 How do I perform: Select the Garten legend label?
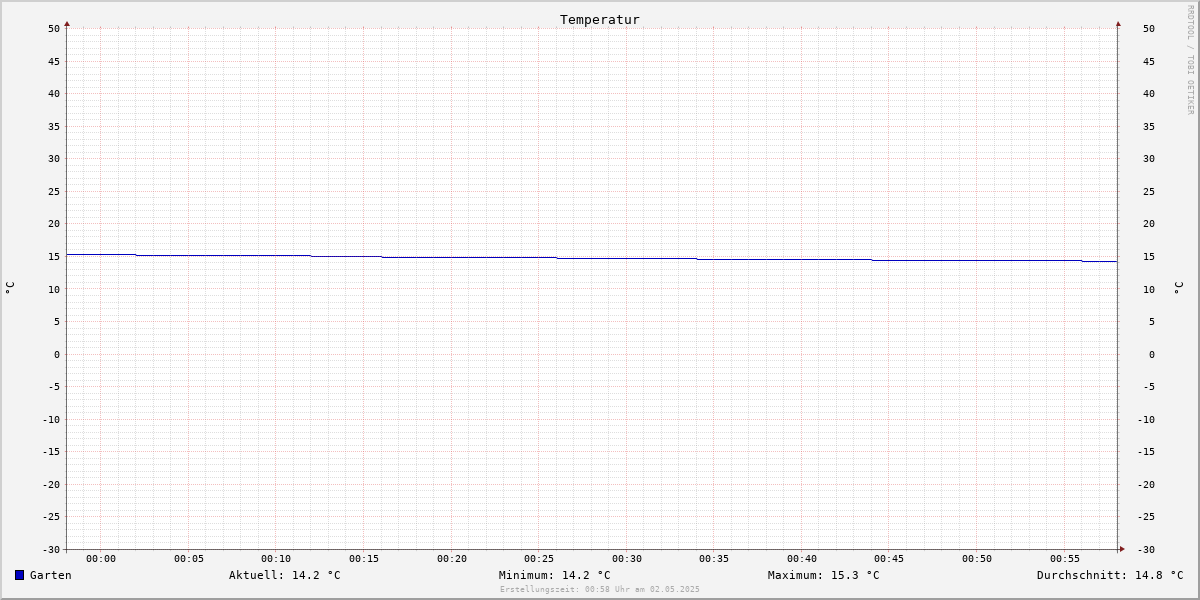click(x=51, y=575)
